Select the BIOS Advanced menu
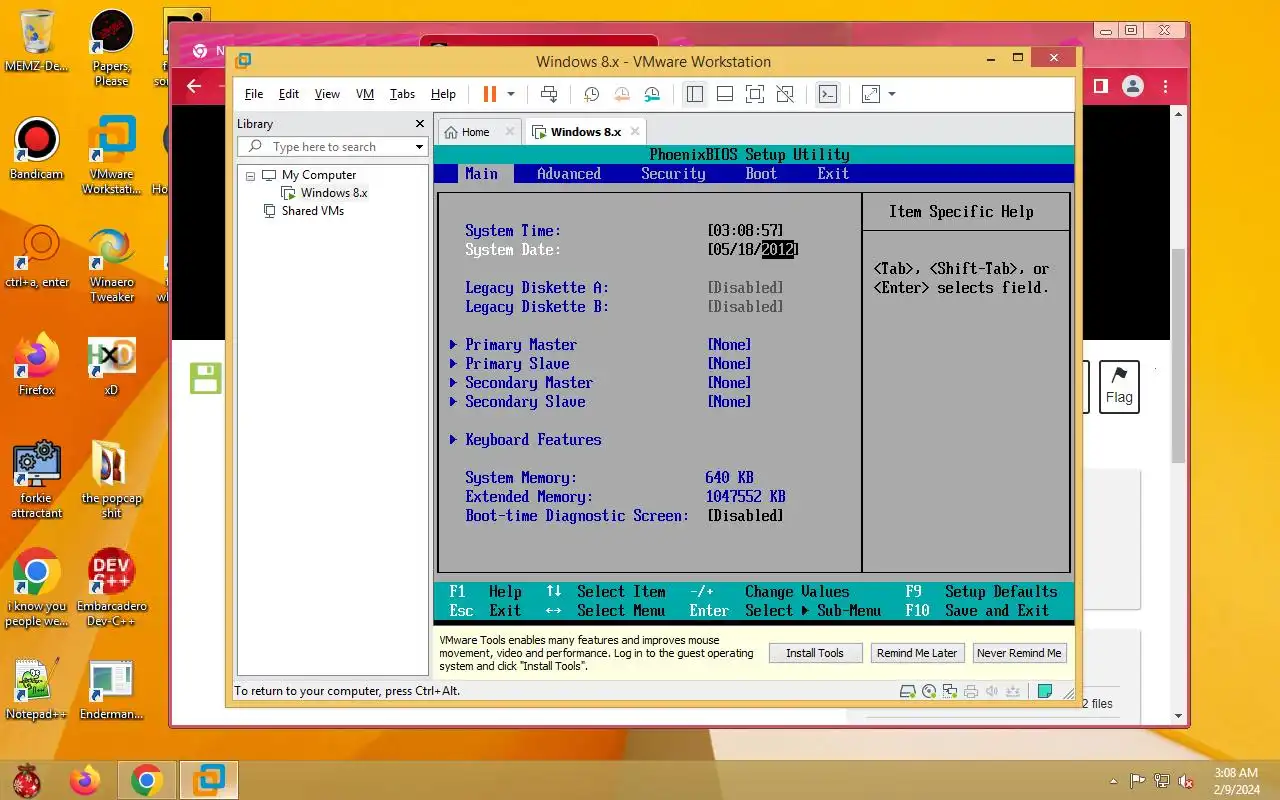The height and width of the screenshot is (800, 1280). click(569, 173)
